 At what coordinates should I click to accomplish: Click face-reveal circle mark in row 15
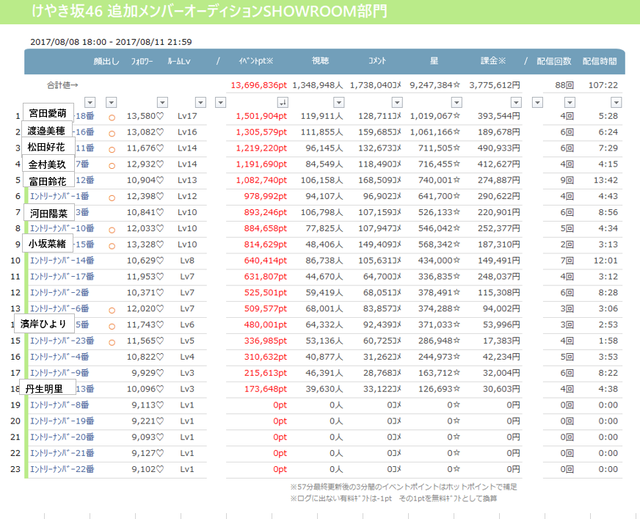click(111, 342)
